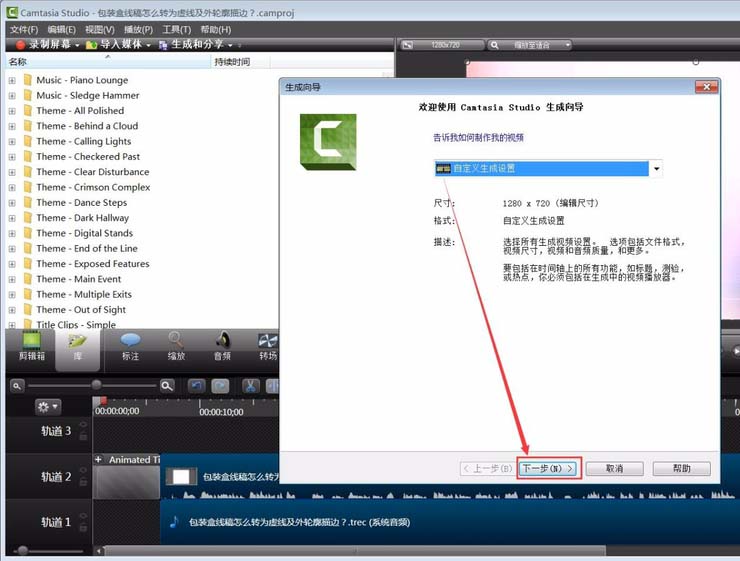Open the 播放(P) menu

138,30
